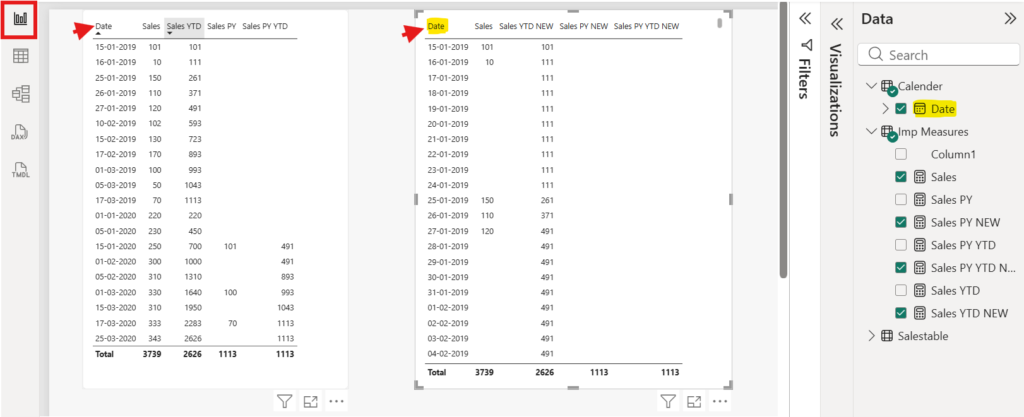Expand the Salestable table node
The width and height of the screenshot is (1024, 417).
[x=871, y=336]
